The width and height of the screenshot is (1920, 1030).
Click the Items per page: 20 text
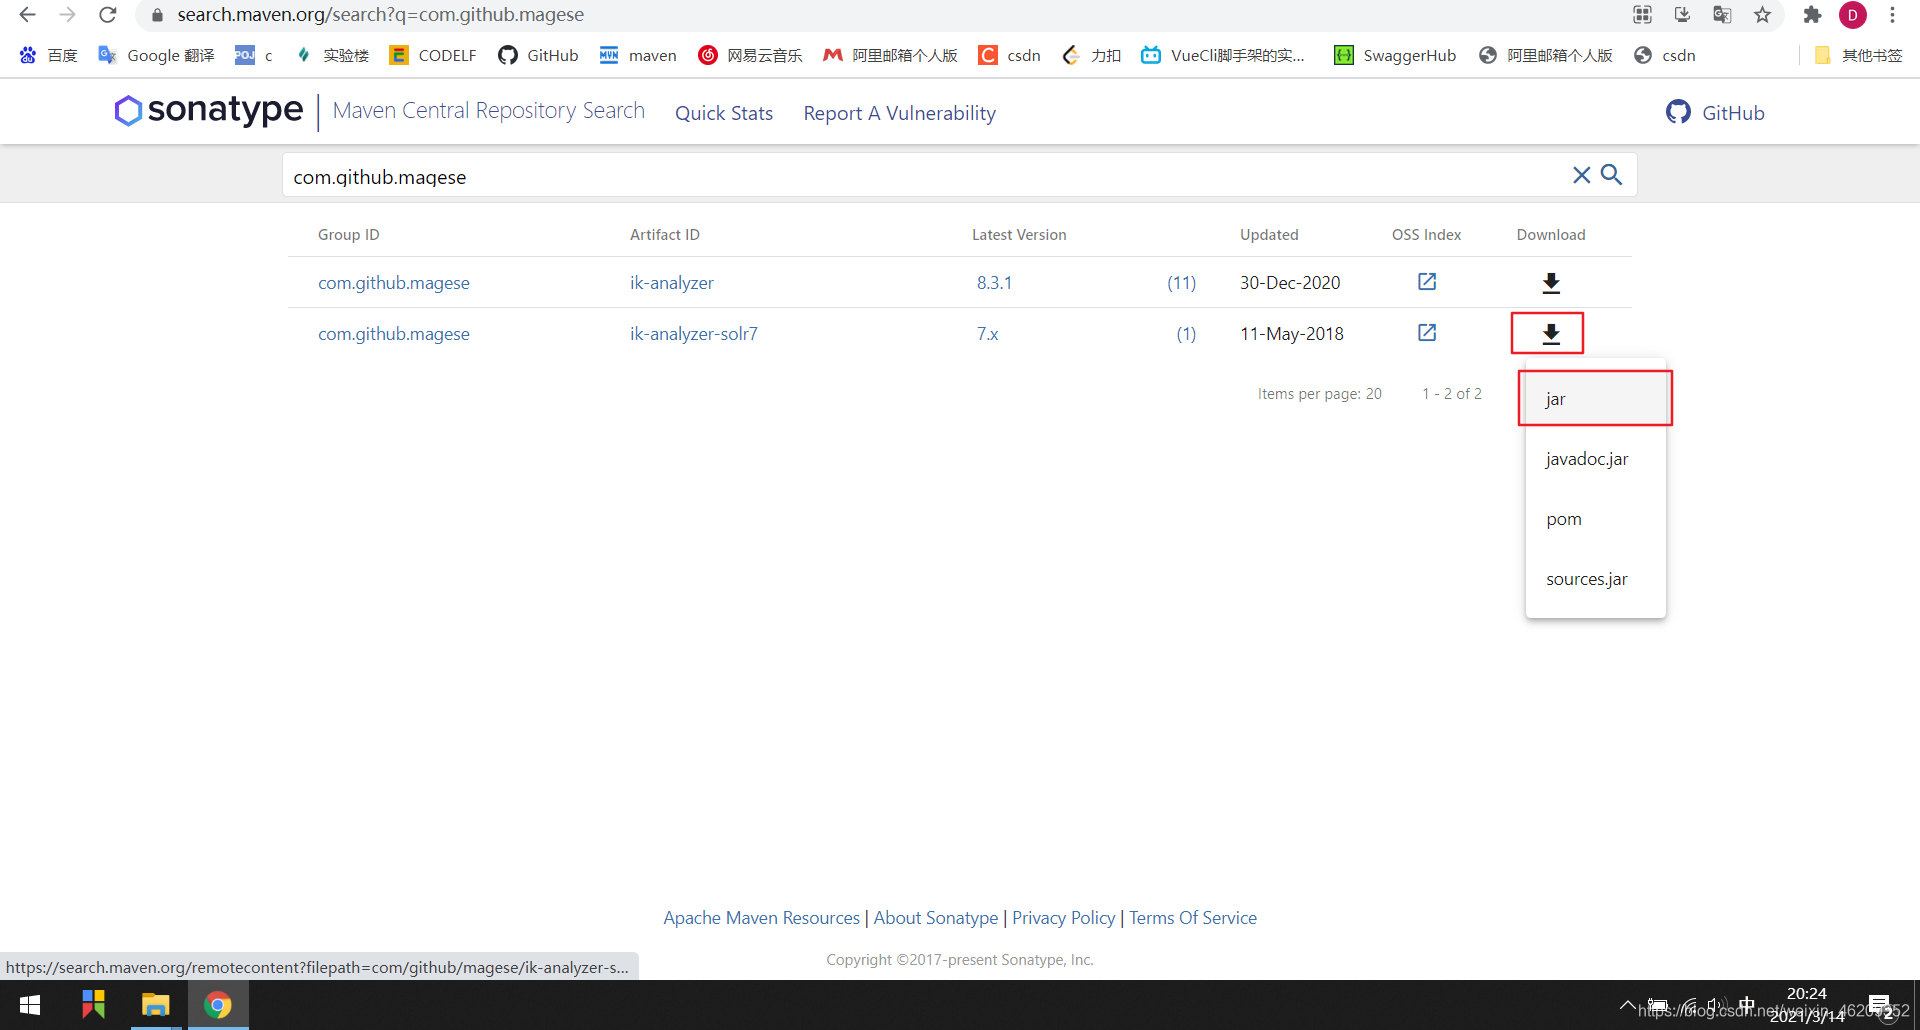1319,394
